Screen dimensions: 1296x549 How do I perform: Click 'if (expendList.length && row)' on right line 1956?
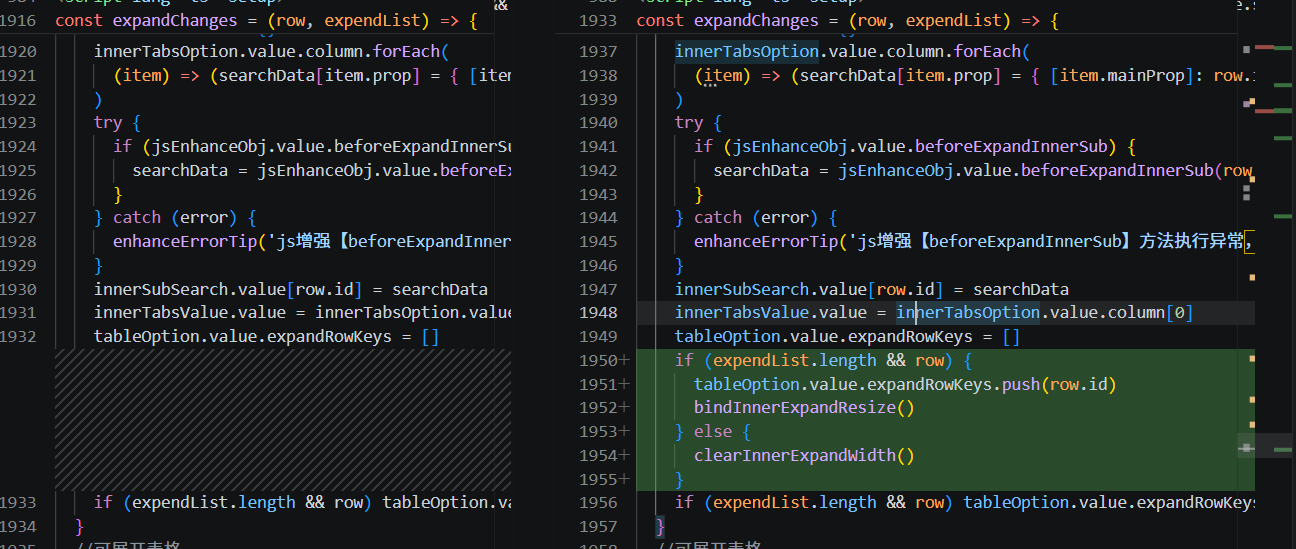pyautogui.click(x=814, y=502)
